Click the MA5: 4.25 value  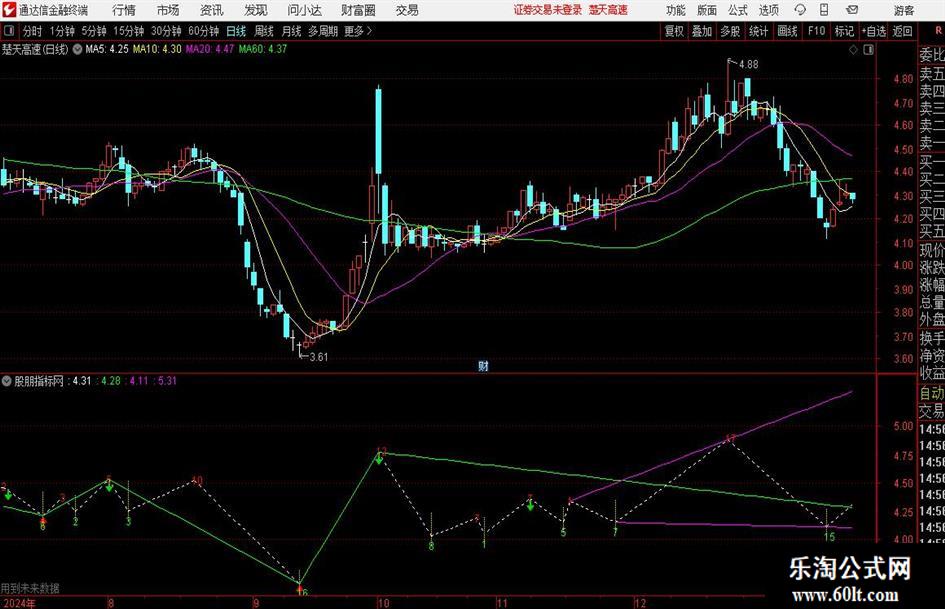coord(107,49)
